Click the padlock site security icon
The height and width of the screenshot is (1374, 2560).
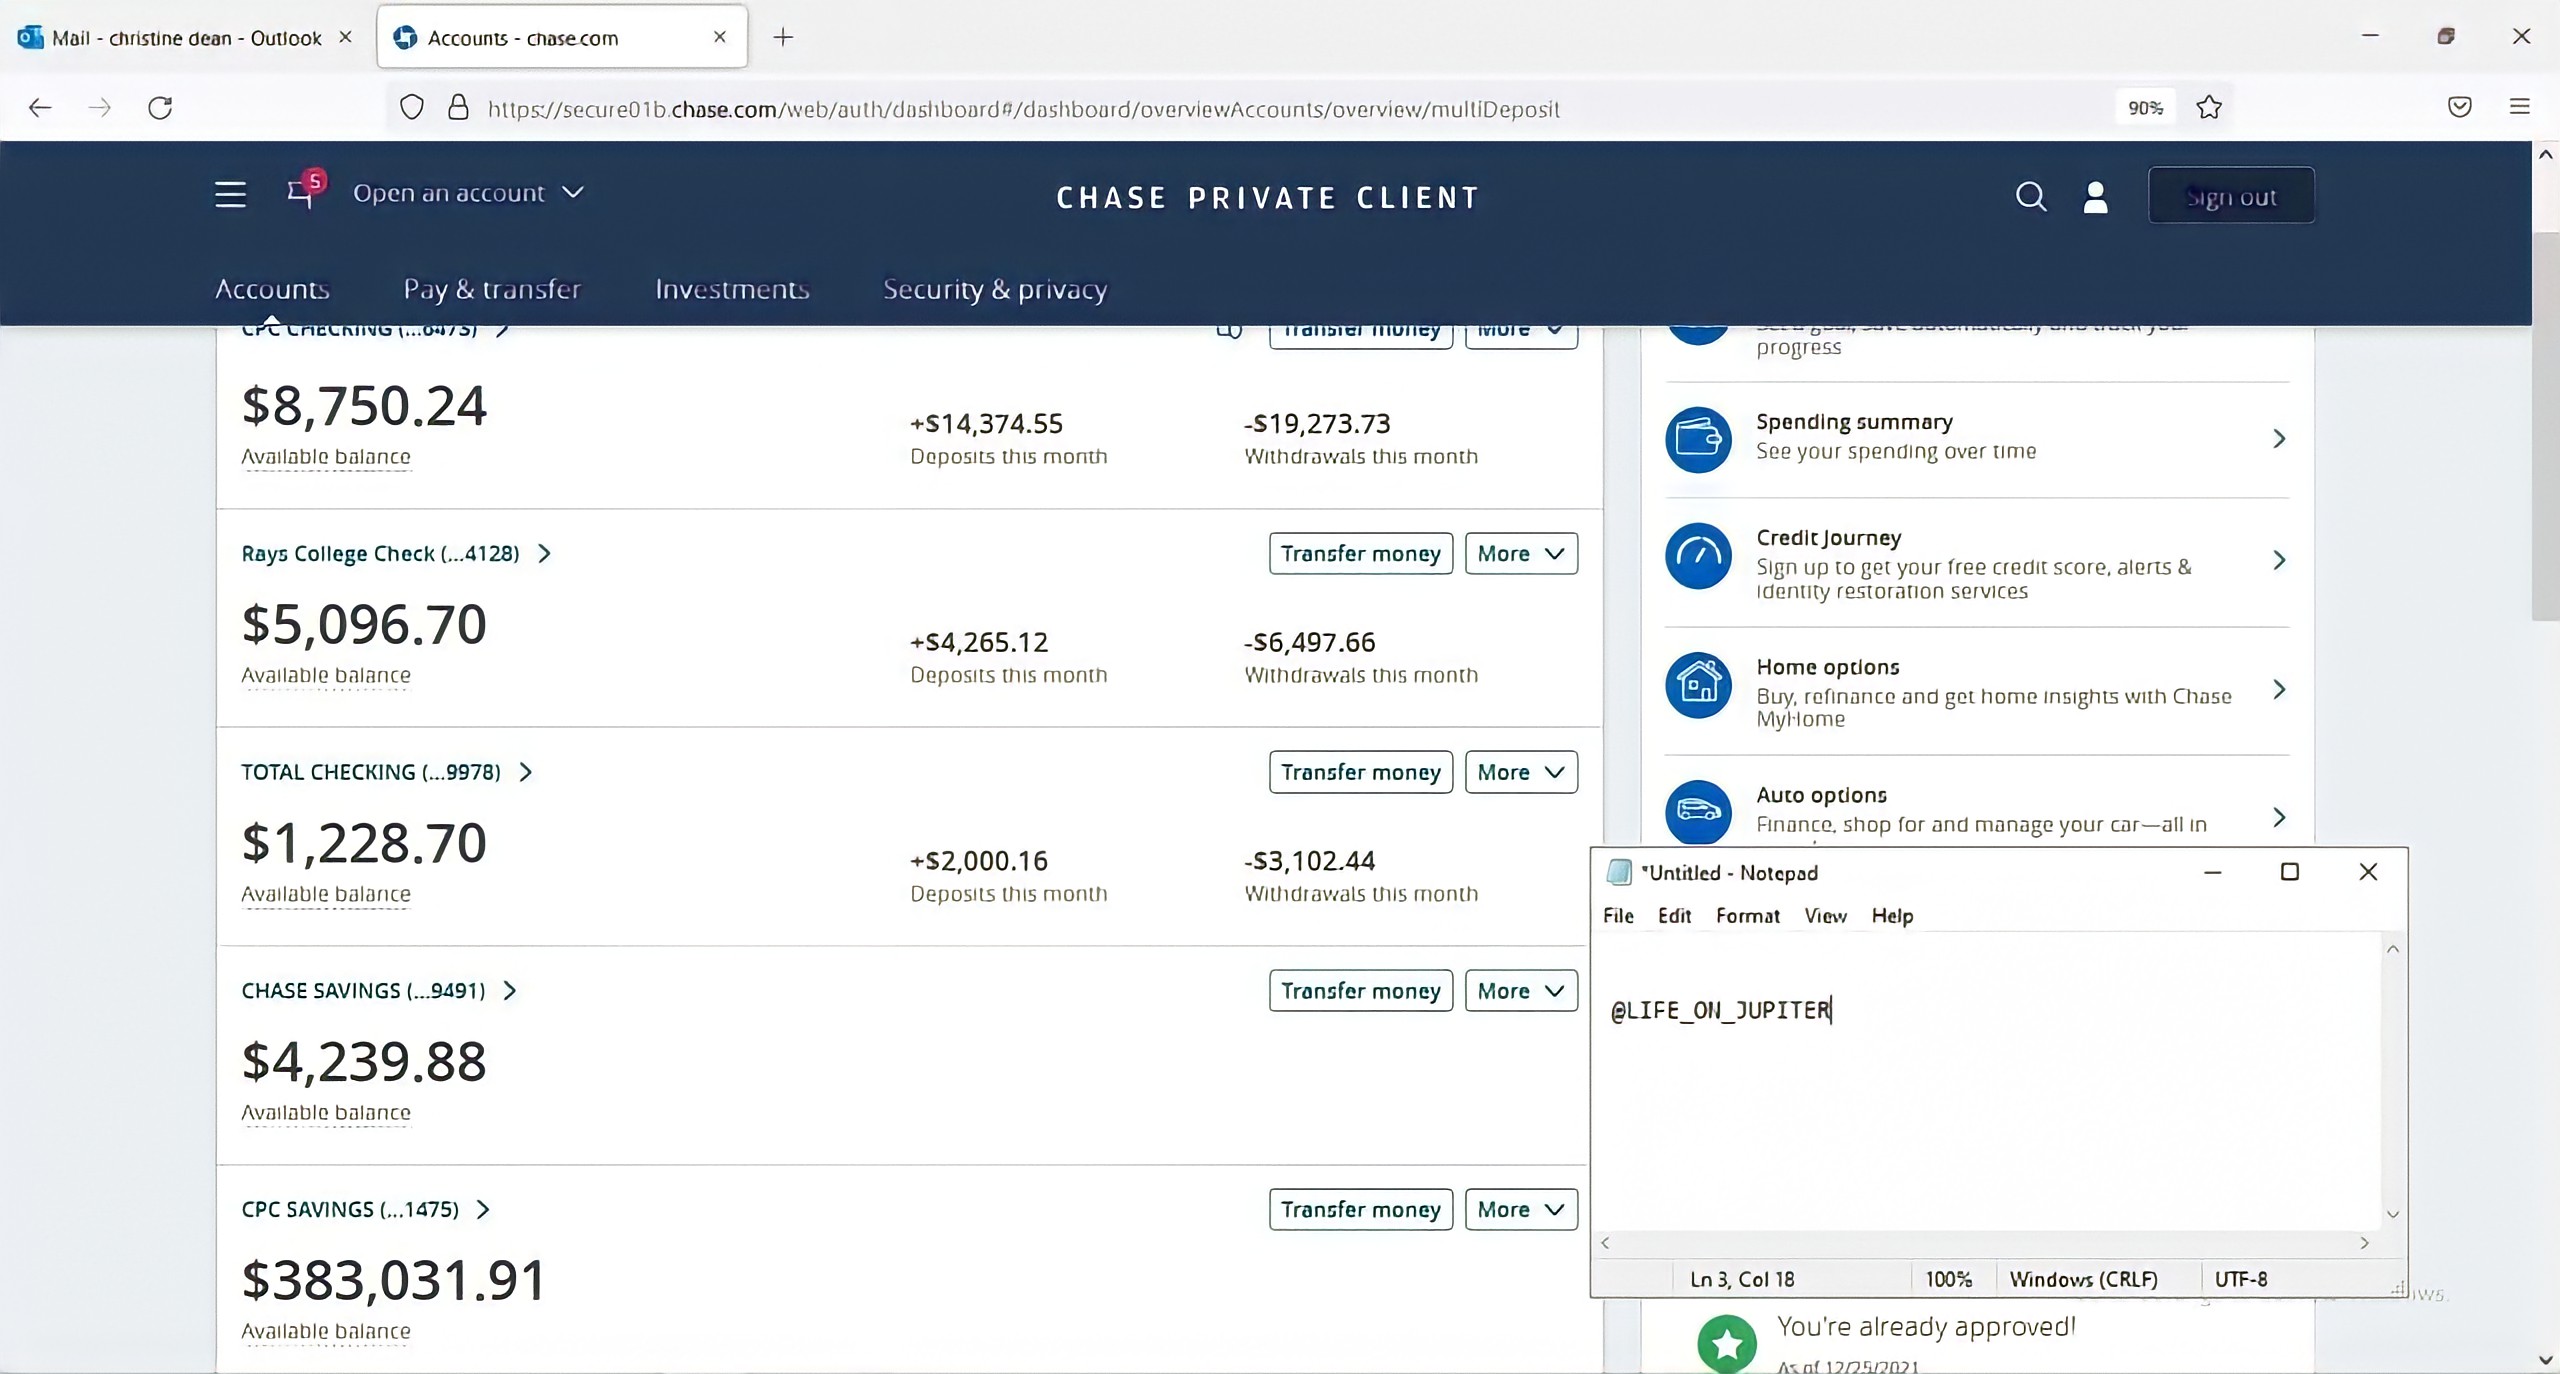[458, 107]
